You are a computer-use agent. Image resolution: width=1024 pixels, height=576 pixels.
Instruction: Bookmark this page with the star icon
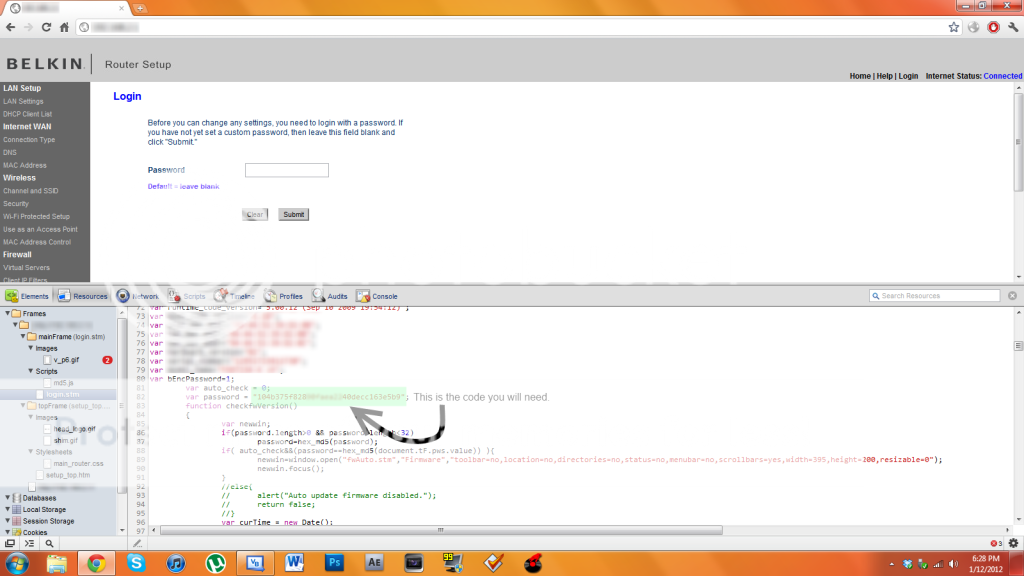(x=953, y=27)
